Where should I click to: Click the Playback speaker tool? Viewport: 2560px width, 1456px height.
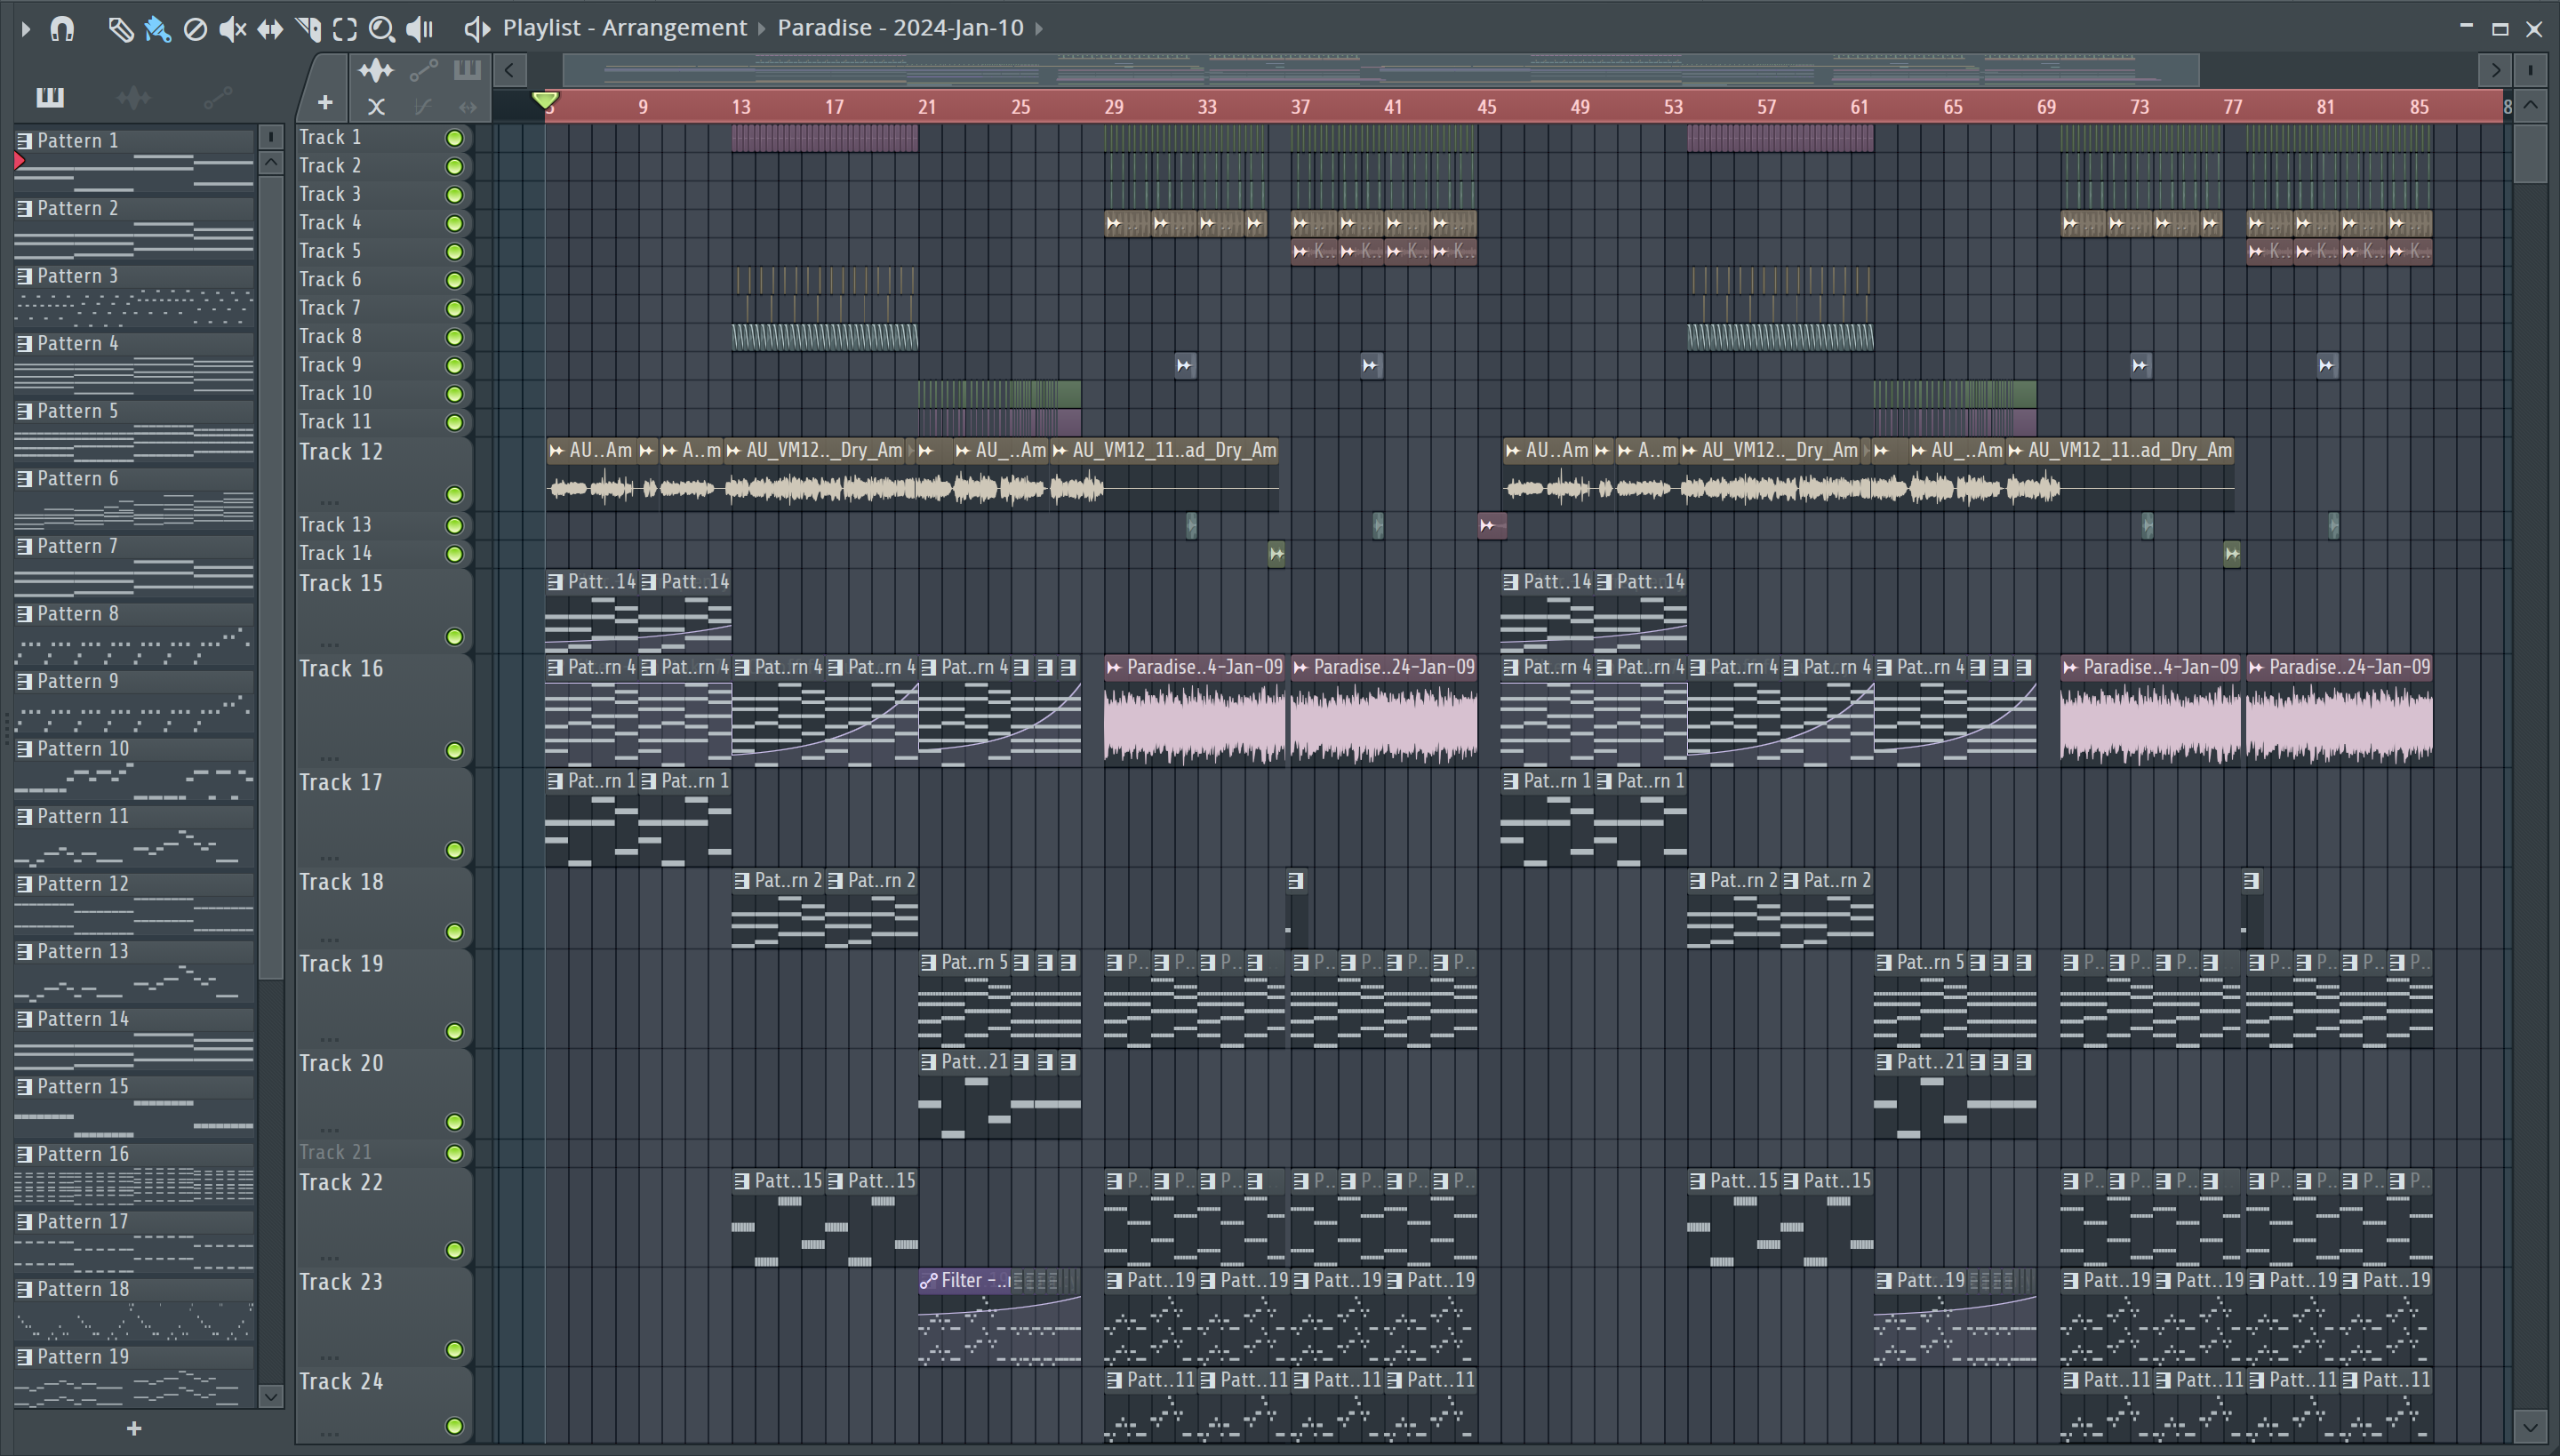(x=420, y=29)
